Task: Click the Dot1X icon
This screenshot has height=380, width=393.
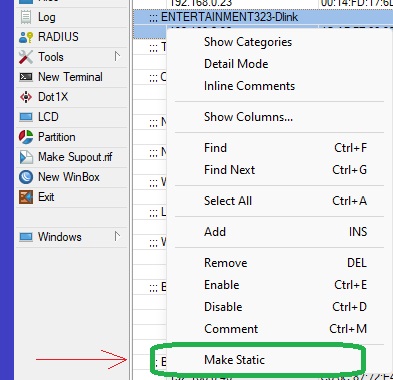Action: pos(26,97)
